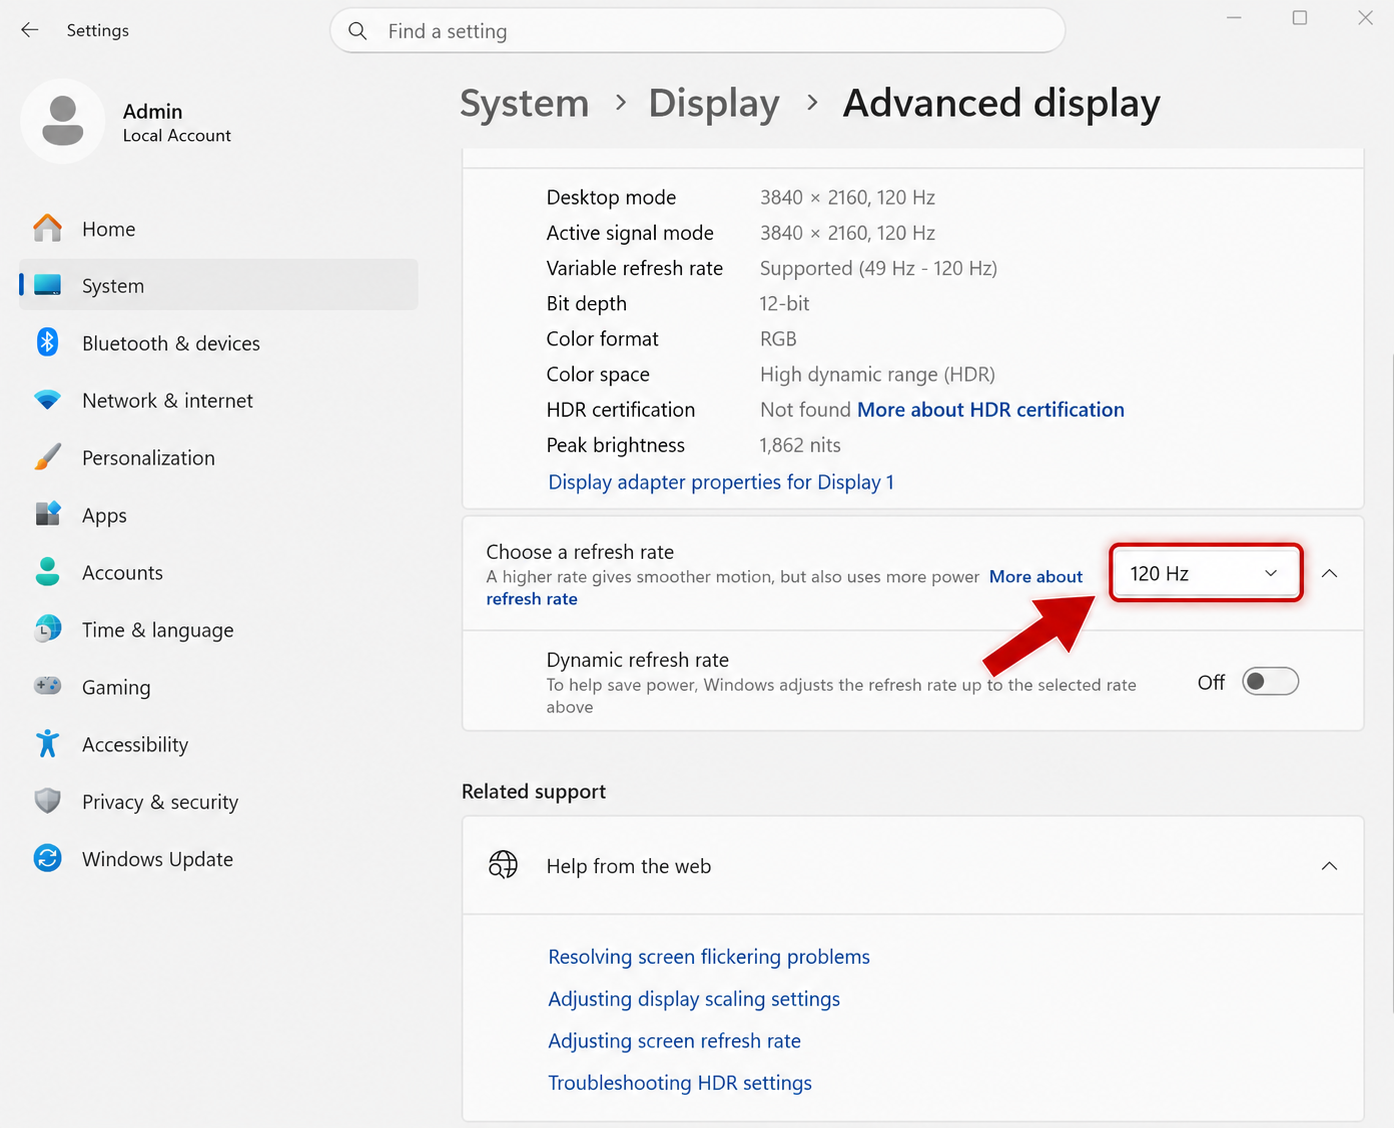Select System in sidebar
Viewport: 1394px width, 1128px height.
point(218,285)
